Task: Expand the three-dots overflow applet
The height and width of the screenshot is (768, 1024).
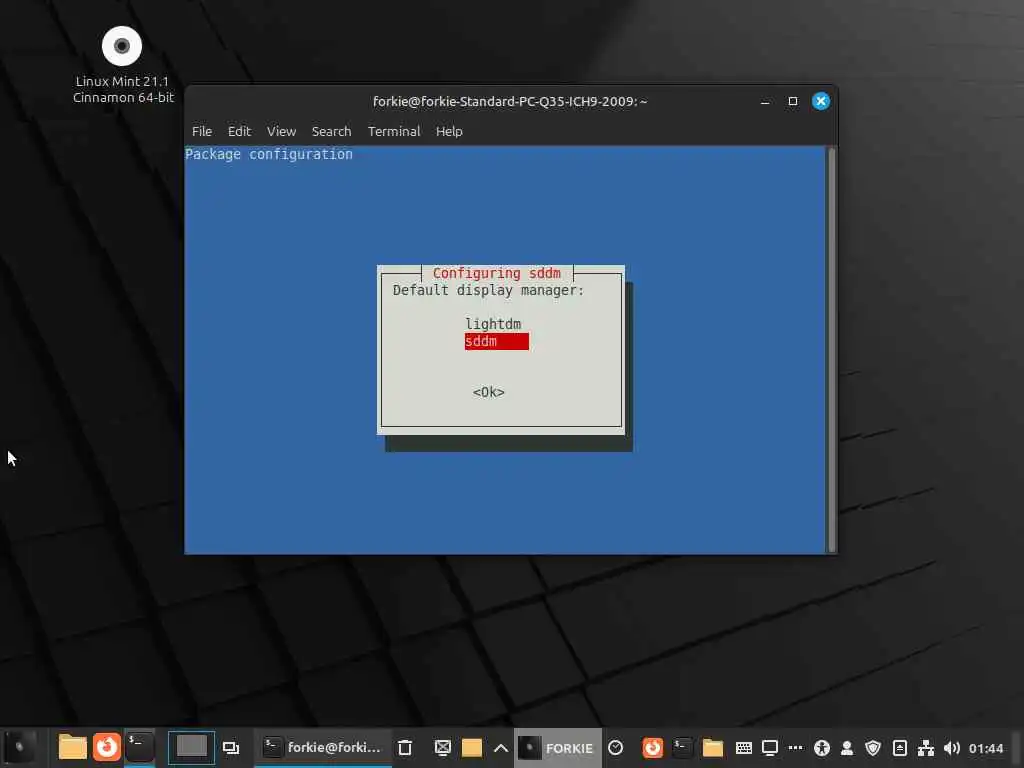Action: coord(795,747)
